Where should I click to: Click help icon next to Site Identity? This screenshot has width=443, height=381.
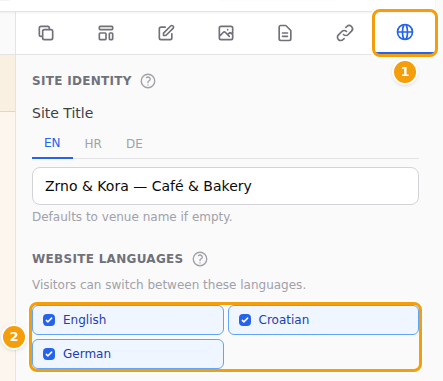click(x=148, y=81)
